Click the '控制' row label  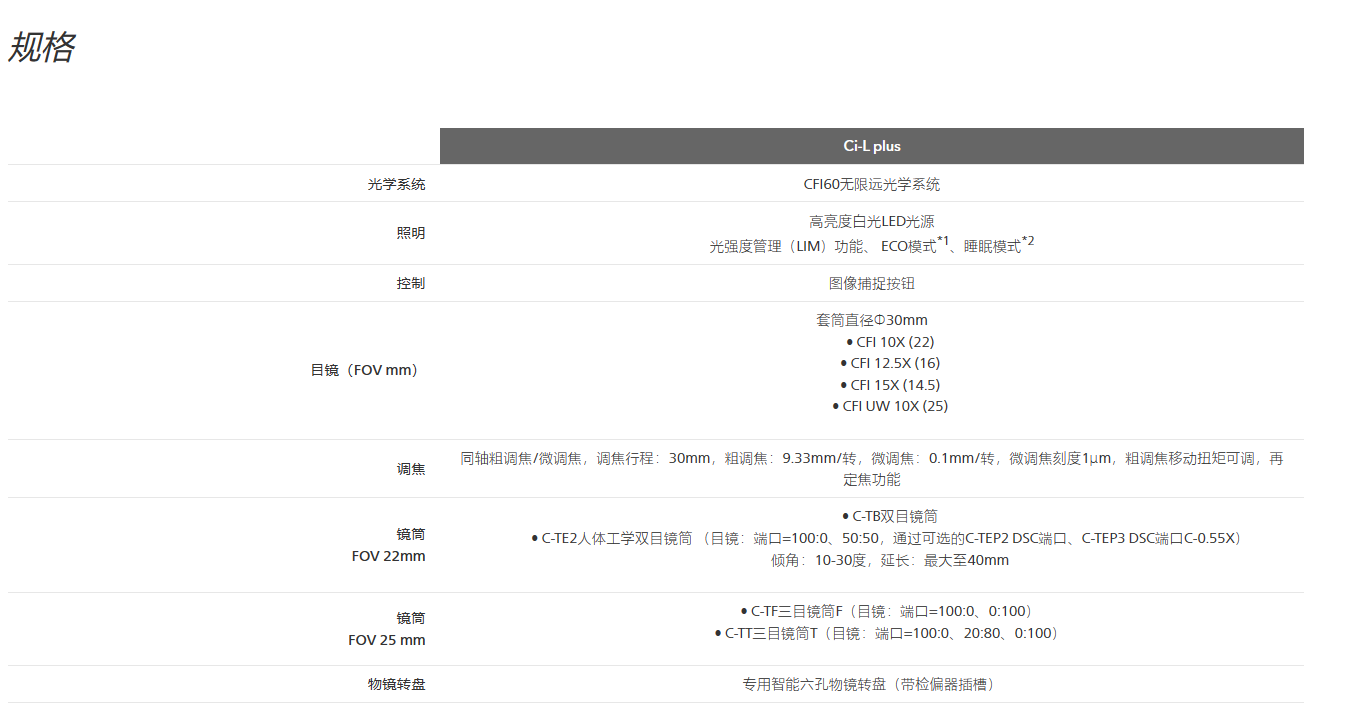[411, 283]
